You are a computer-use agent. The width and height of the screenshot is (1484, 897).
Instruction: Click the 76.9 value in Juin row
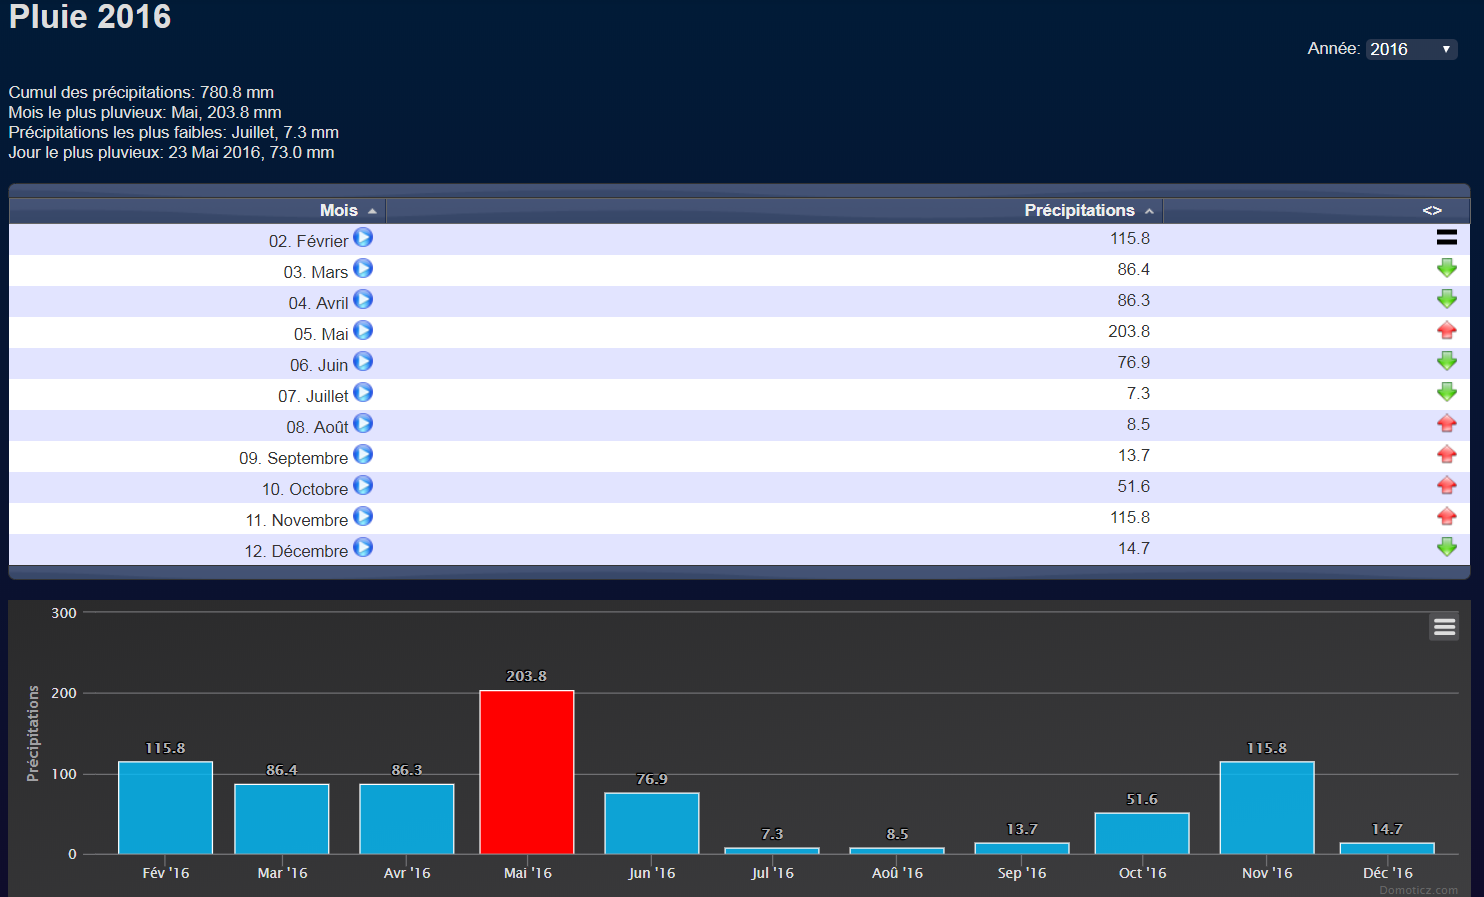(x=1134, y=362)
